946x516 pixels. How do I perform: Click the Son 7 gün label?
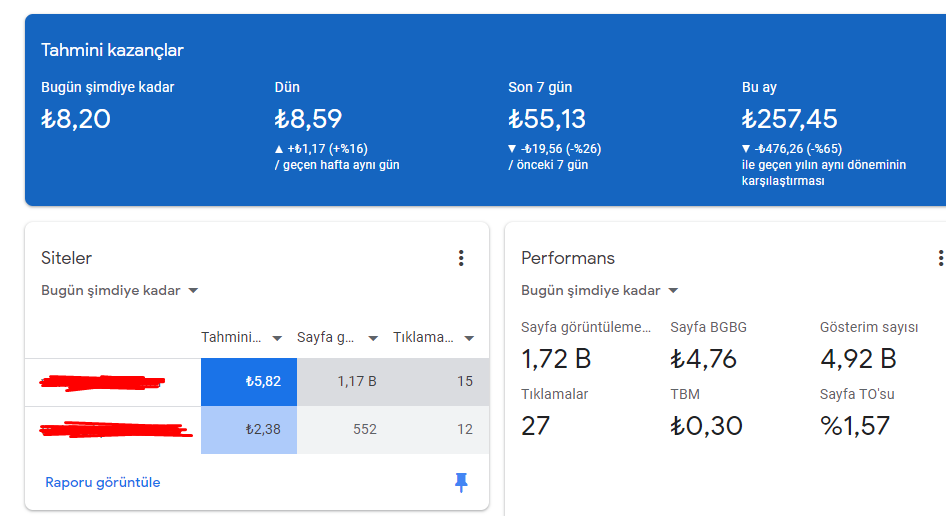point(540,88)
